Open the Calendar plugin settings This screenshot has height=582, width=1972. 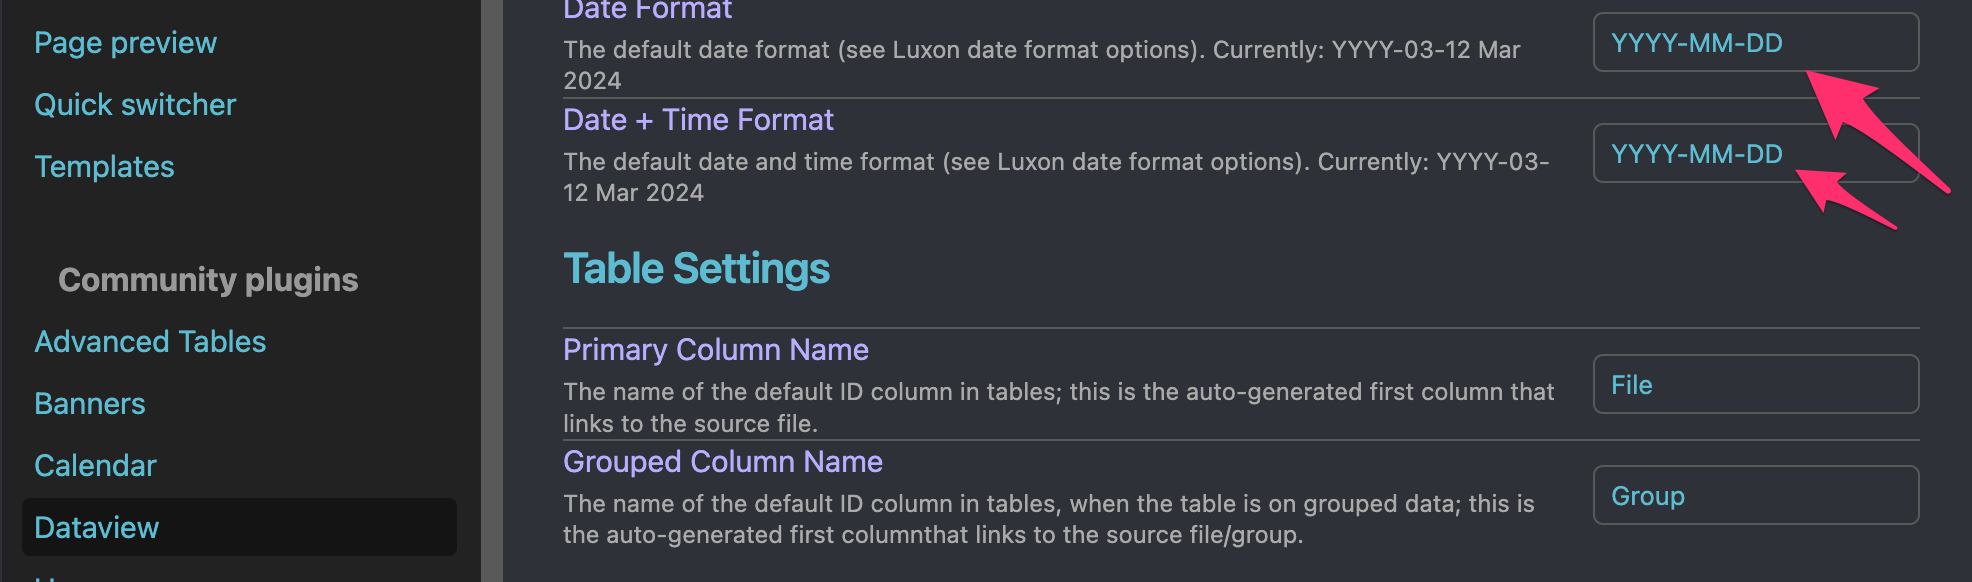point(95,466)
